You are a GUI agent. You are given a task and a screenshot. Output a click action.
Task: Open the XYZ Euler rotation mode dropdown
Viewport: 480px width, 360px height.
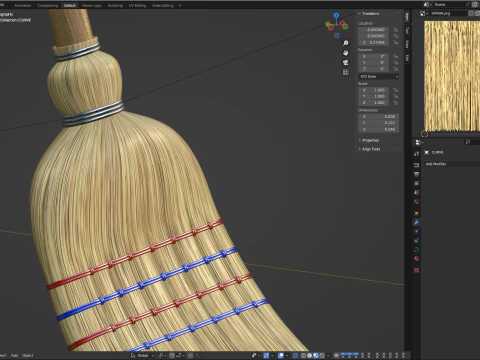point(379,76)
